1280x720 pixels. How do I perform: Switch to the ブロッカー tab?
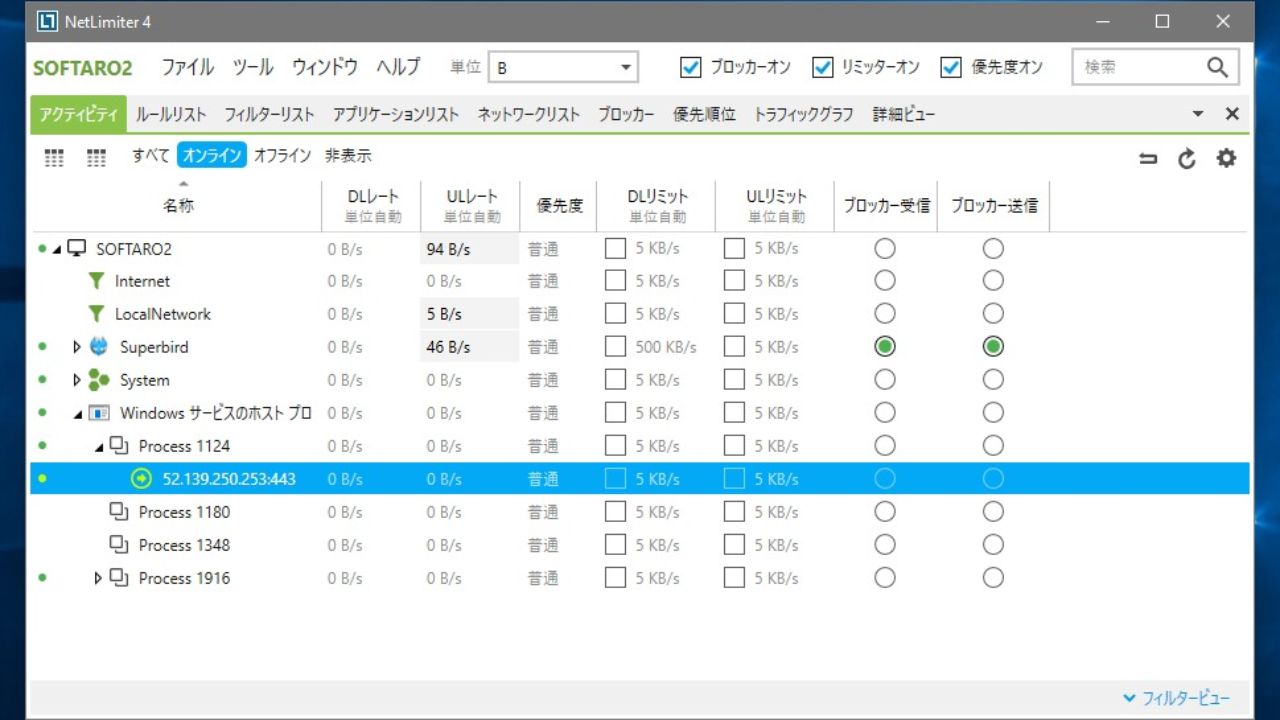(626, 114)
